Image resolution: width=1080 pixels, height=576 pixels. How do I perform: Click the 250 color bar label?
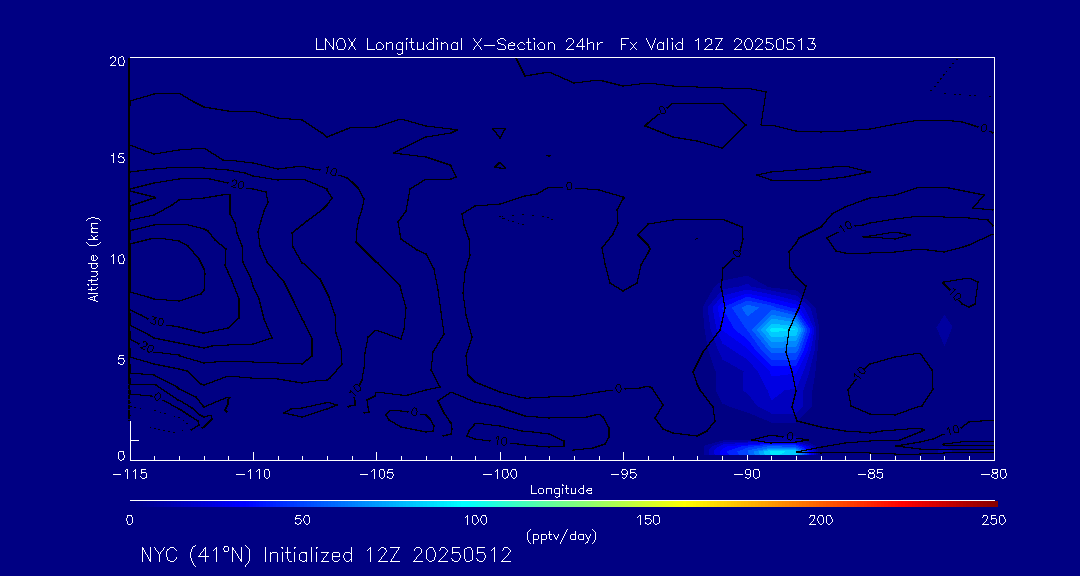pyautogui.click(x=993, y=520)
